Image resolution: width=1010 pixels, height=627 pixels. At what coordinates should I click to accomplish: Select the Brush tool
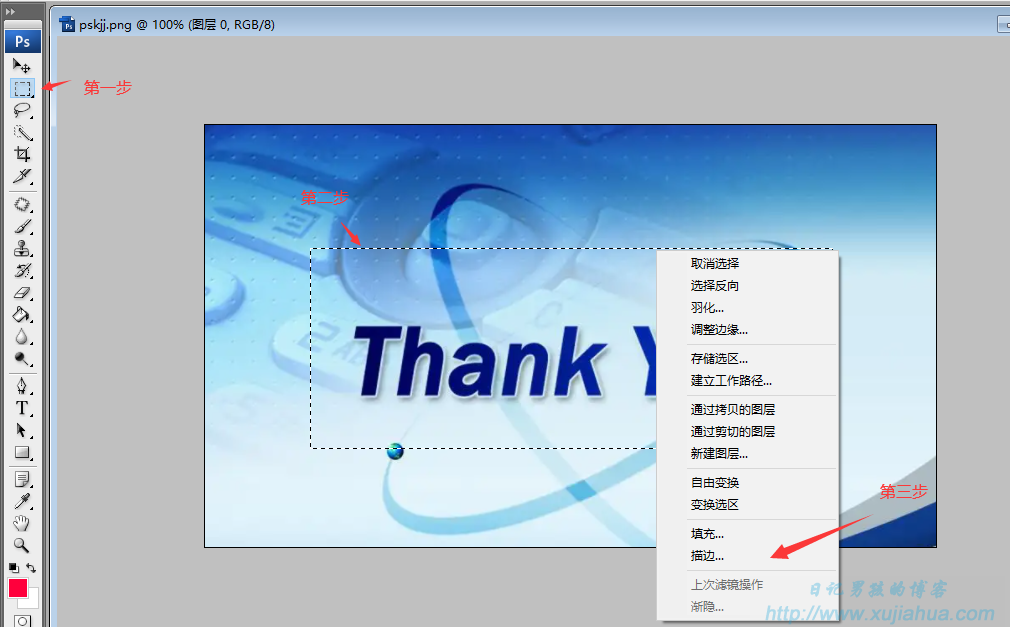pos(22,226)
